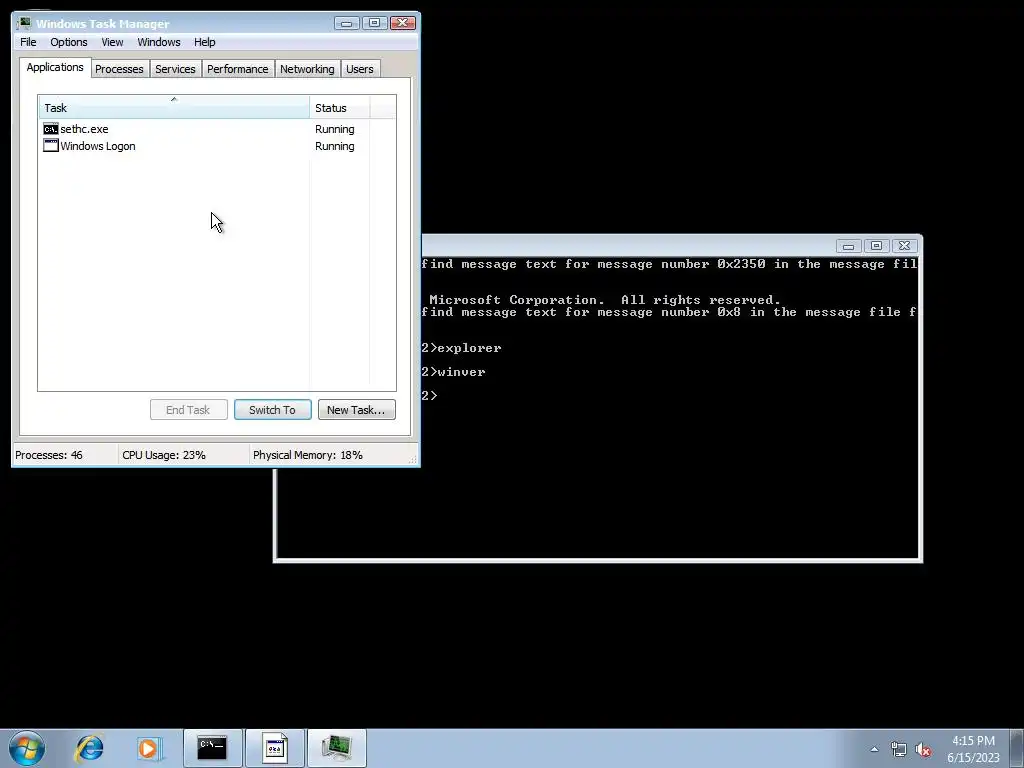The width and height of the screenshot is (1024, 768).
Task: Click the muted volume tray icon
Action: 923,750
